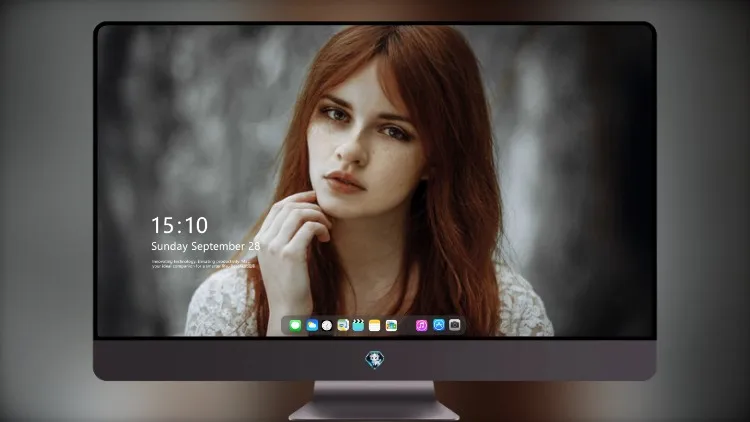Click the empty dock gap before Music
This screenshot has width=750, height=422.
tap(407, 325)
